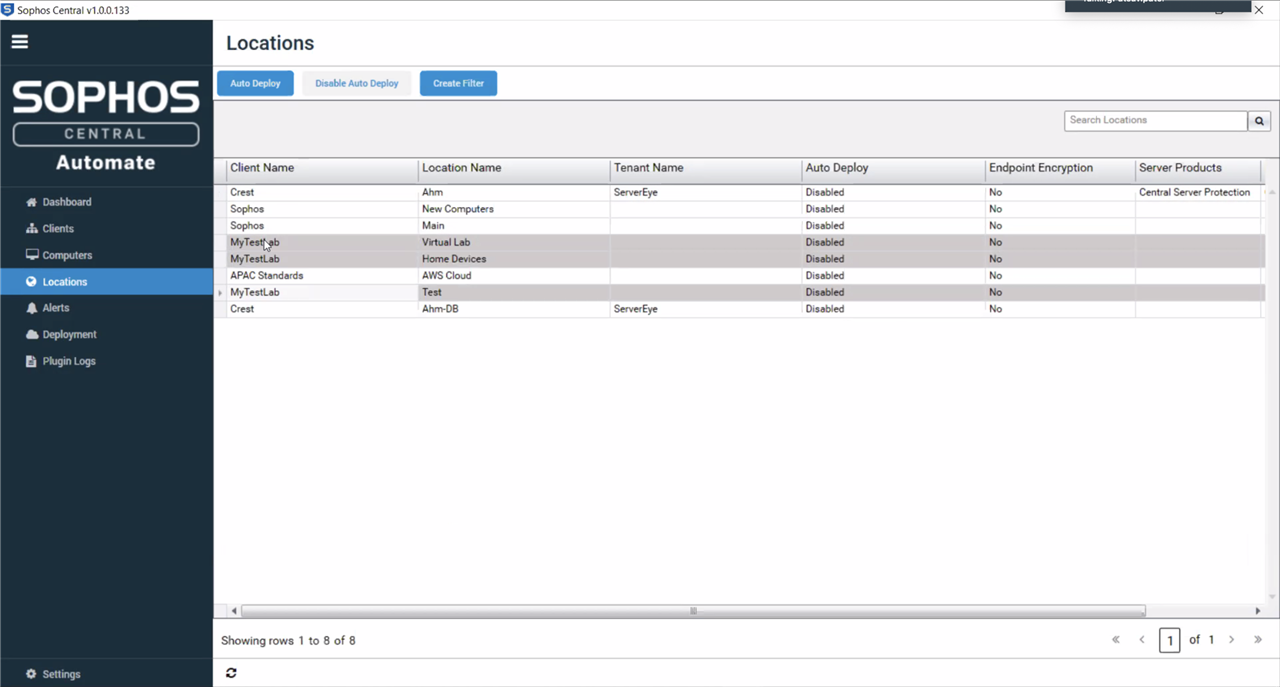Click the refresh icon below the table
Viewport: 1280px width, 687px height.
231,673
